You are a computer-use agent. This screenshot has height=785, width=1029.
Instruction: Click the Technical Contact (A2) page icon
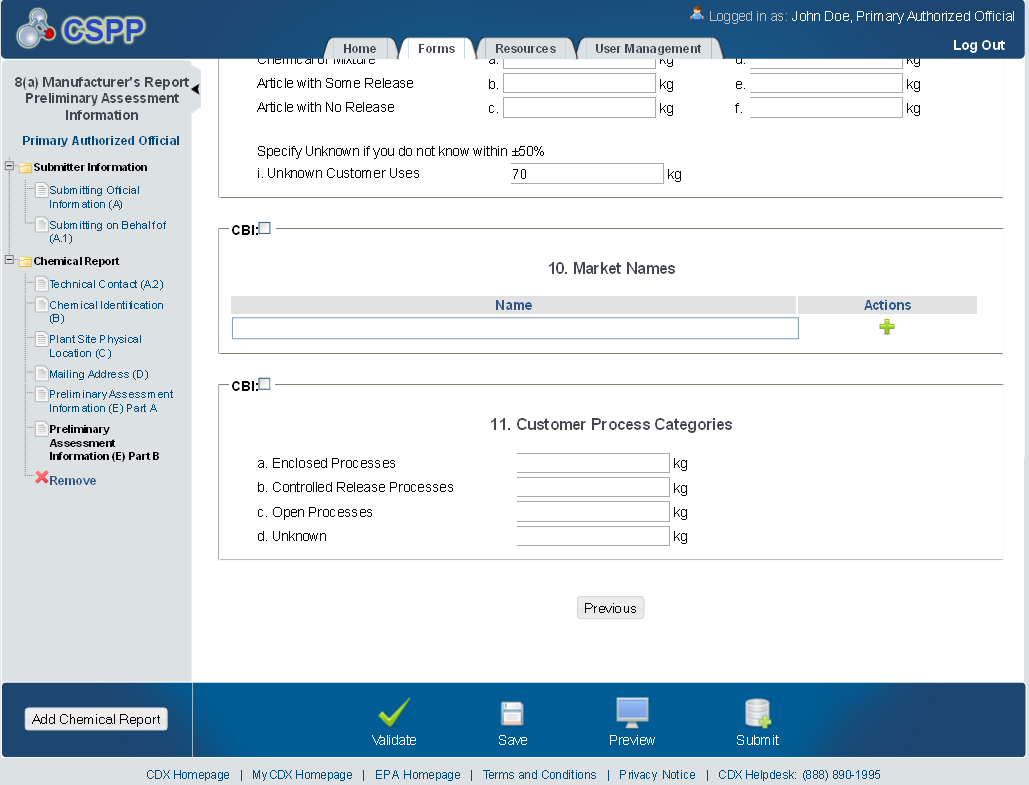pos(41,284)
